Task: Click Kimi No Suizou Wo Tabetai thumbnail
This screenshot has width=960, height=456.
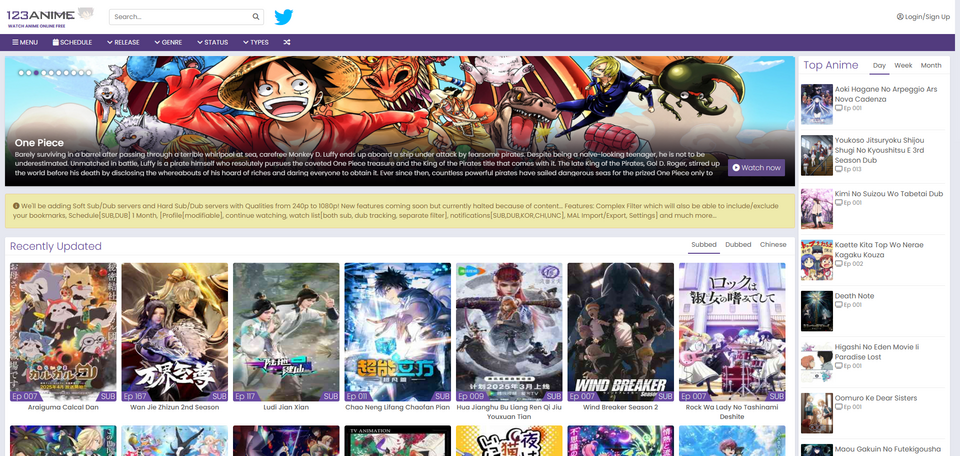Action: [x=817, y=209]
